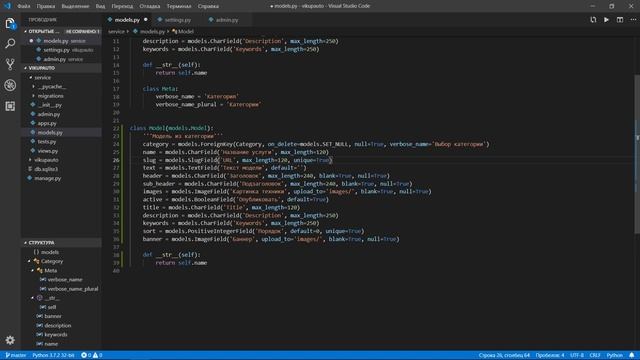
Task: Click the Python language mode selector
Action: click(614, 355)
